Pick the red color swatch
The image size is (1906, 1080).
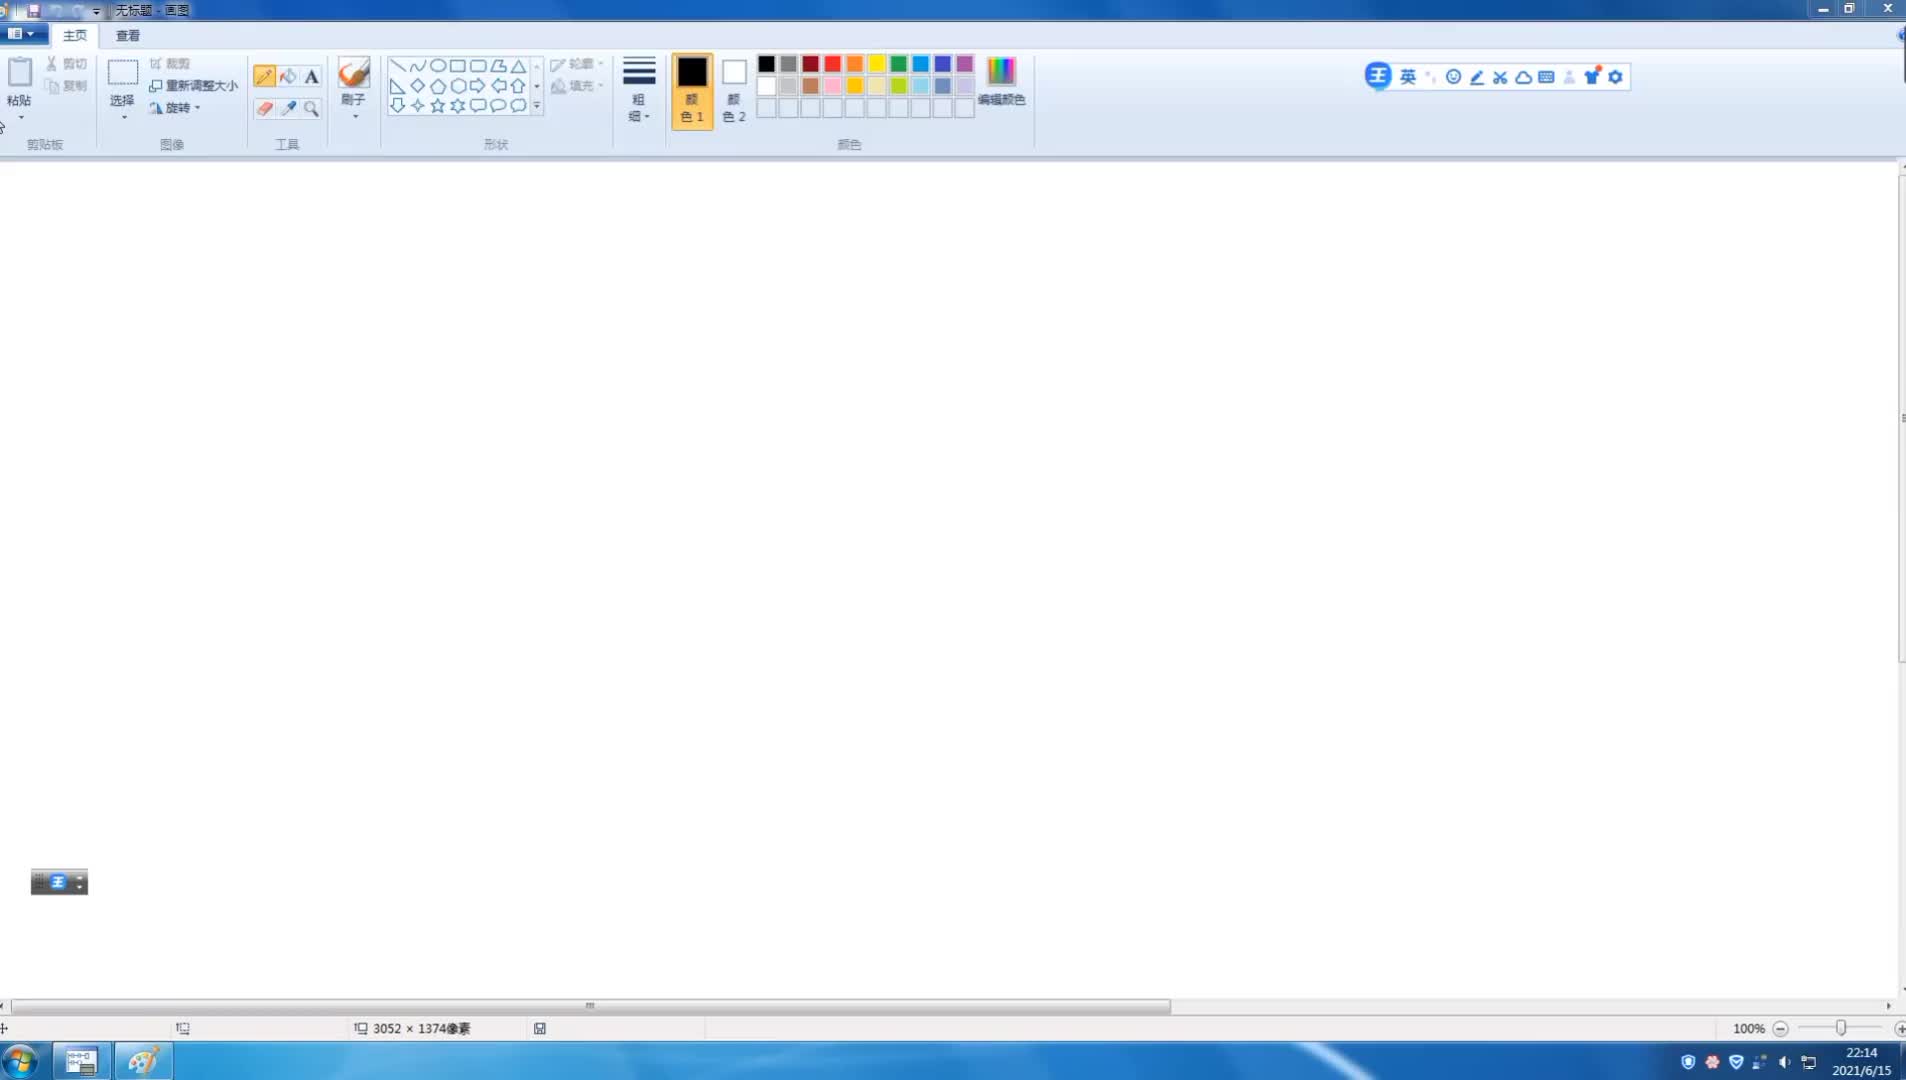(x=833, y=64)
